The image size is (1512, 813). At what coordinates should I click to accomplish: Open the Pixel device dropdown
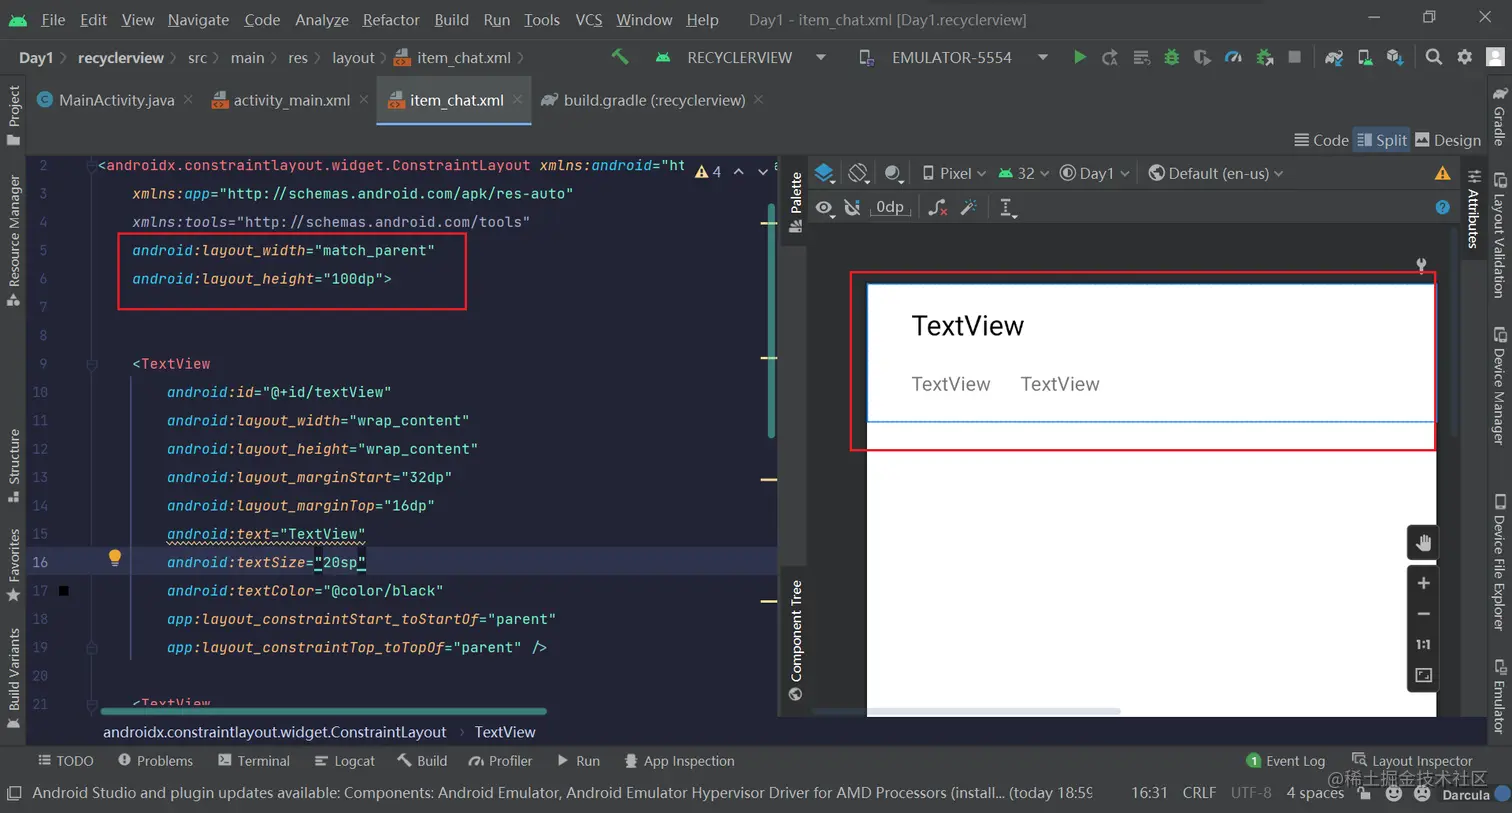(954, 173)
